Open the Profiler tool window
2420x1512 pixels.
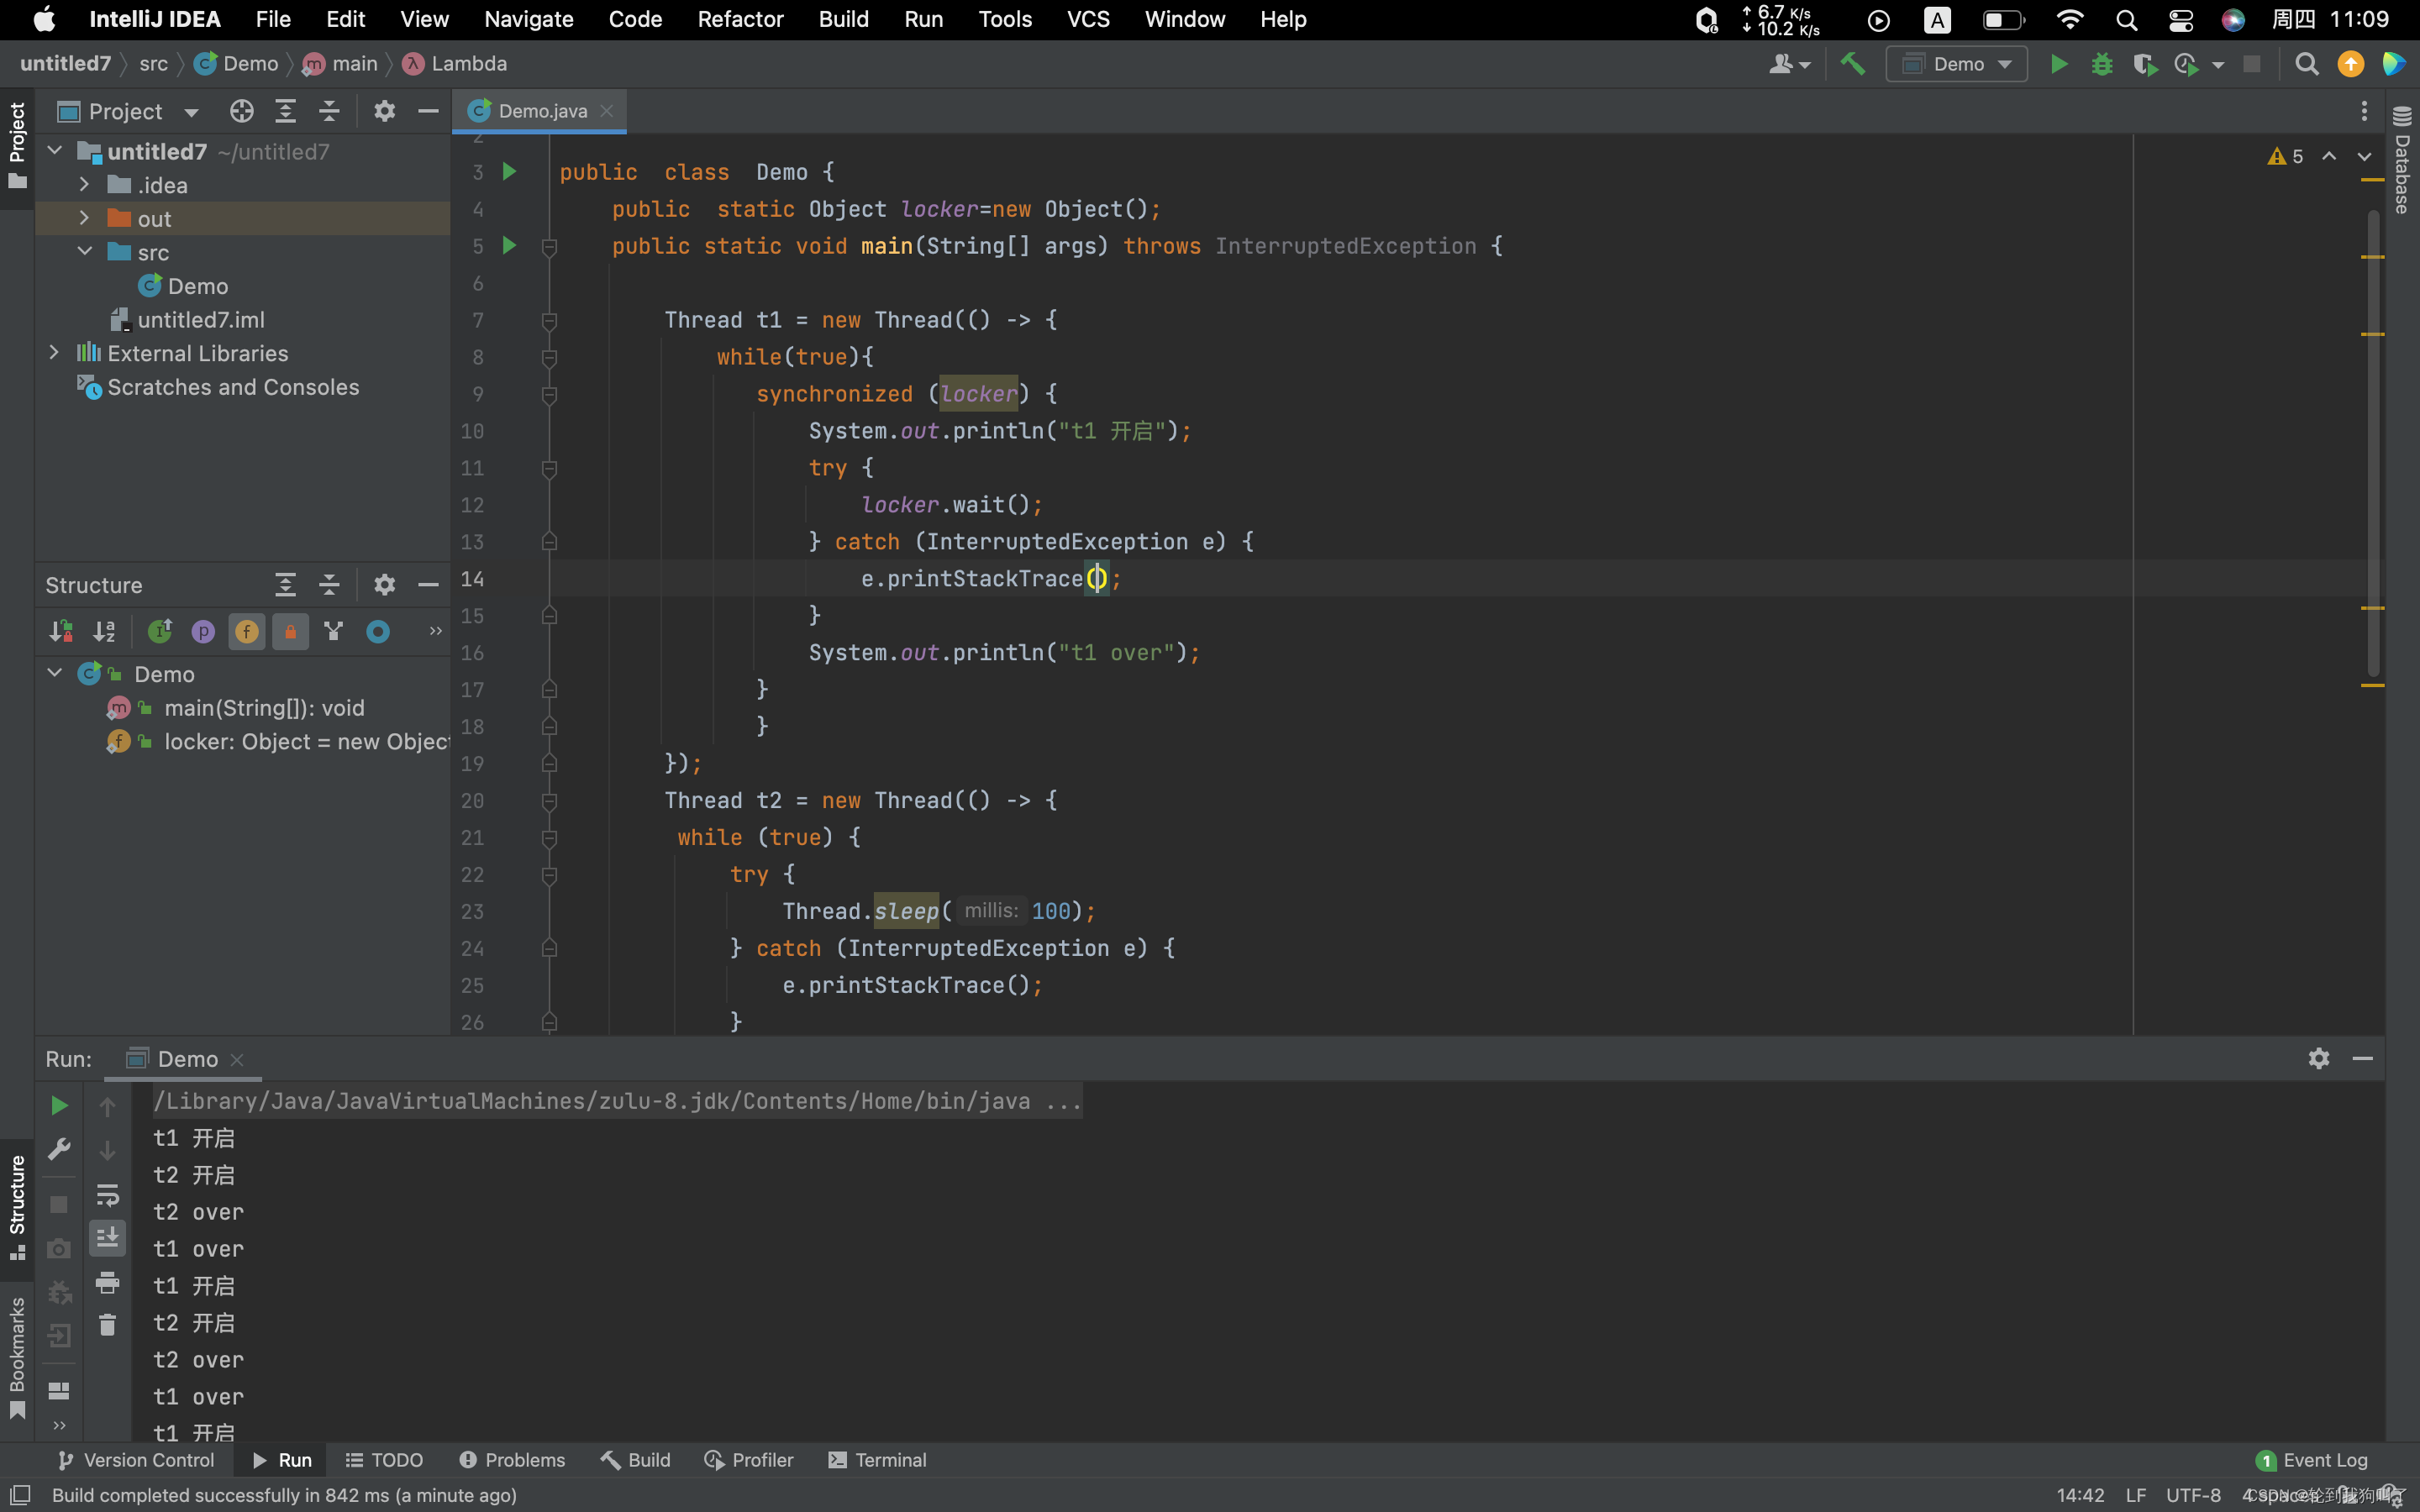(749, 1460)
